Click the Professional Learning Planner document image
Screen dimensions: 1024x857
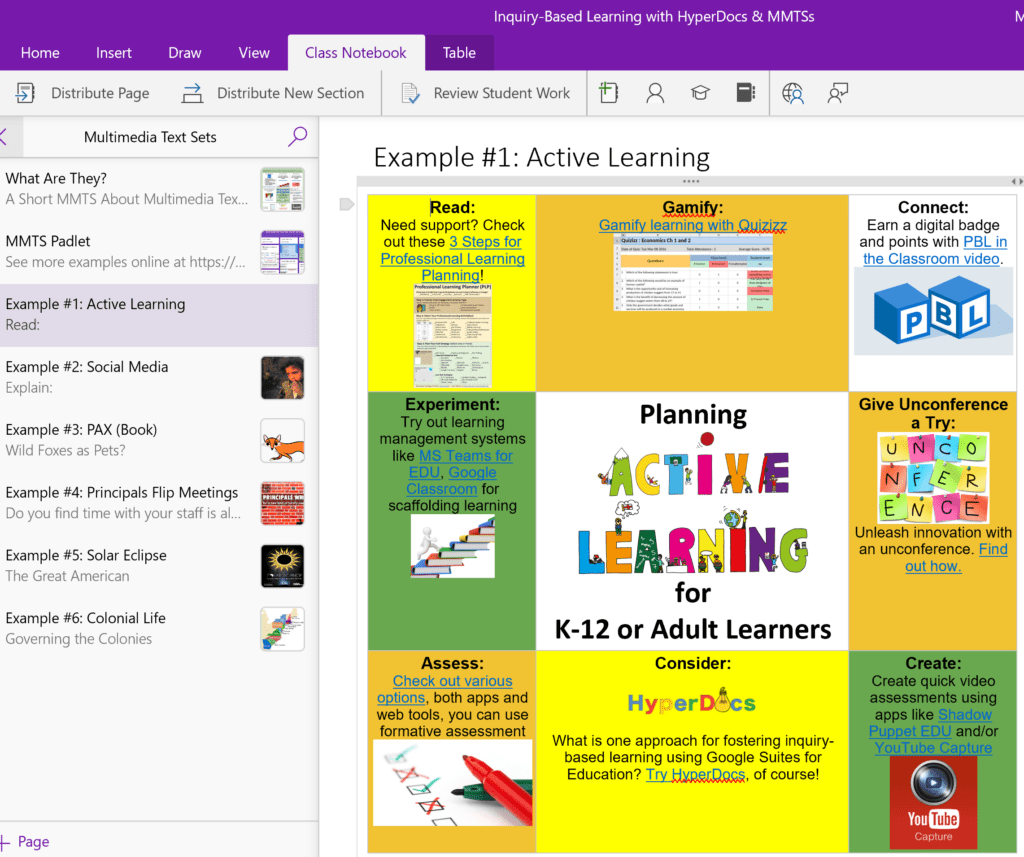[x=453, y=336]
